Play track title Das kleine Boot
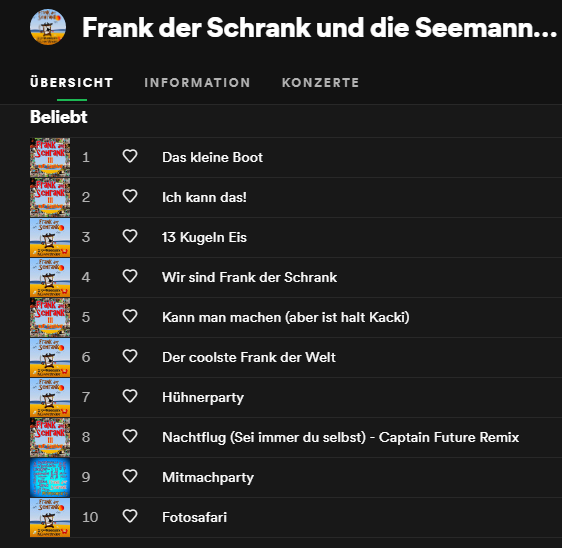The height and width of the screenshot is (548, 562). pyautogui.click(x=213, y=157)
